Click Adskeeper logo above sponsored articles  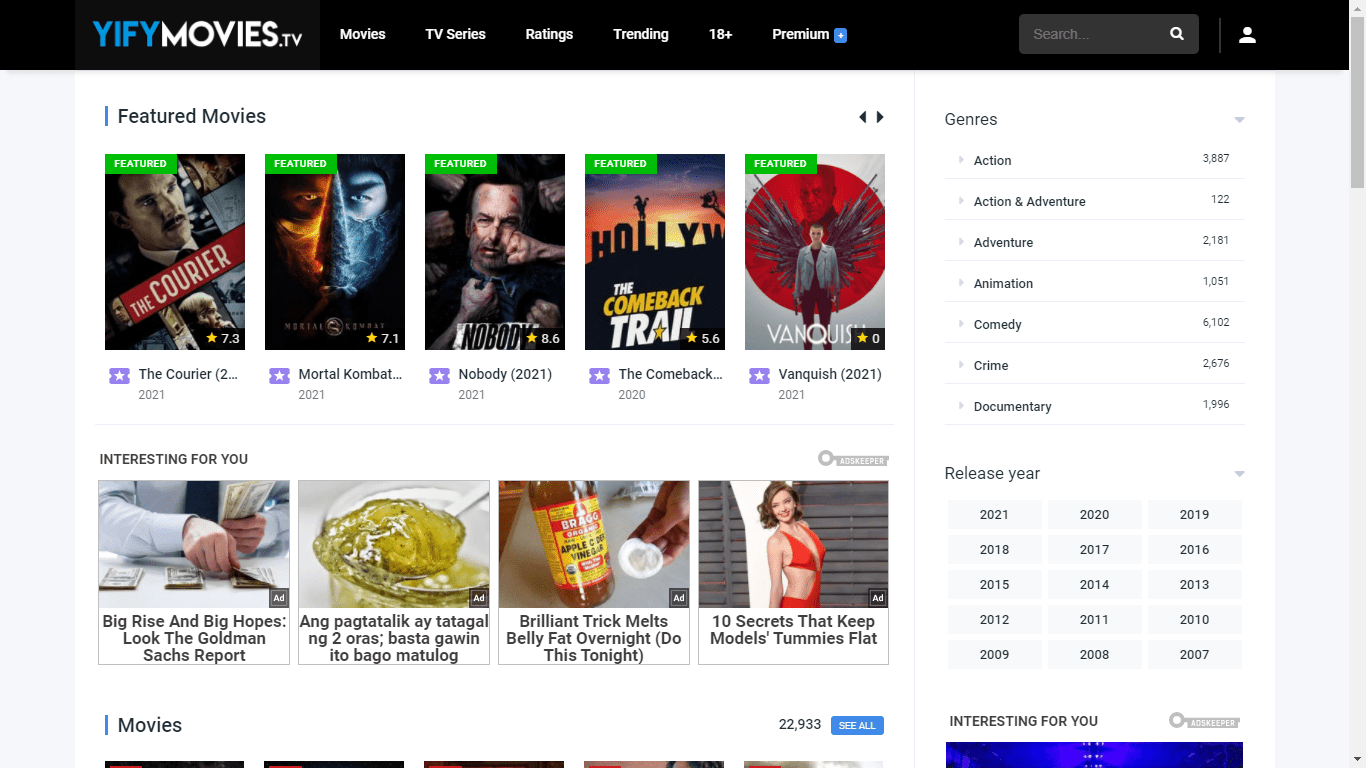(x=853, y=459)
